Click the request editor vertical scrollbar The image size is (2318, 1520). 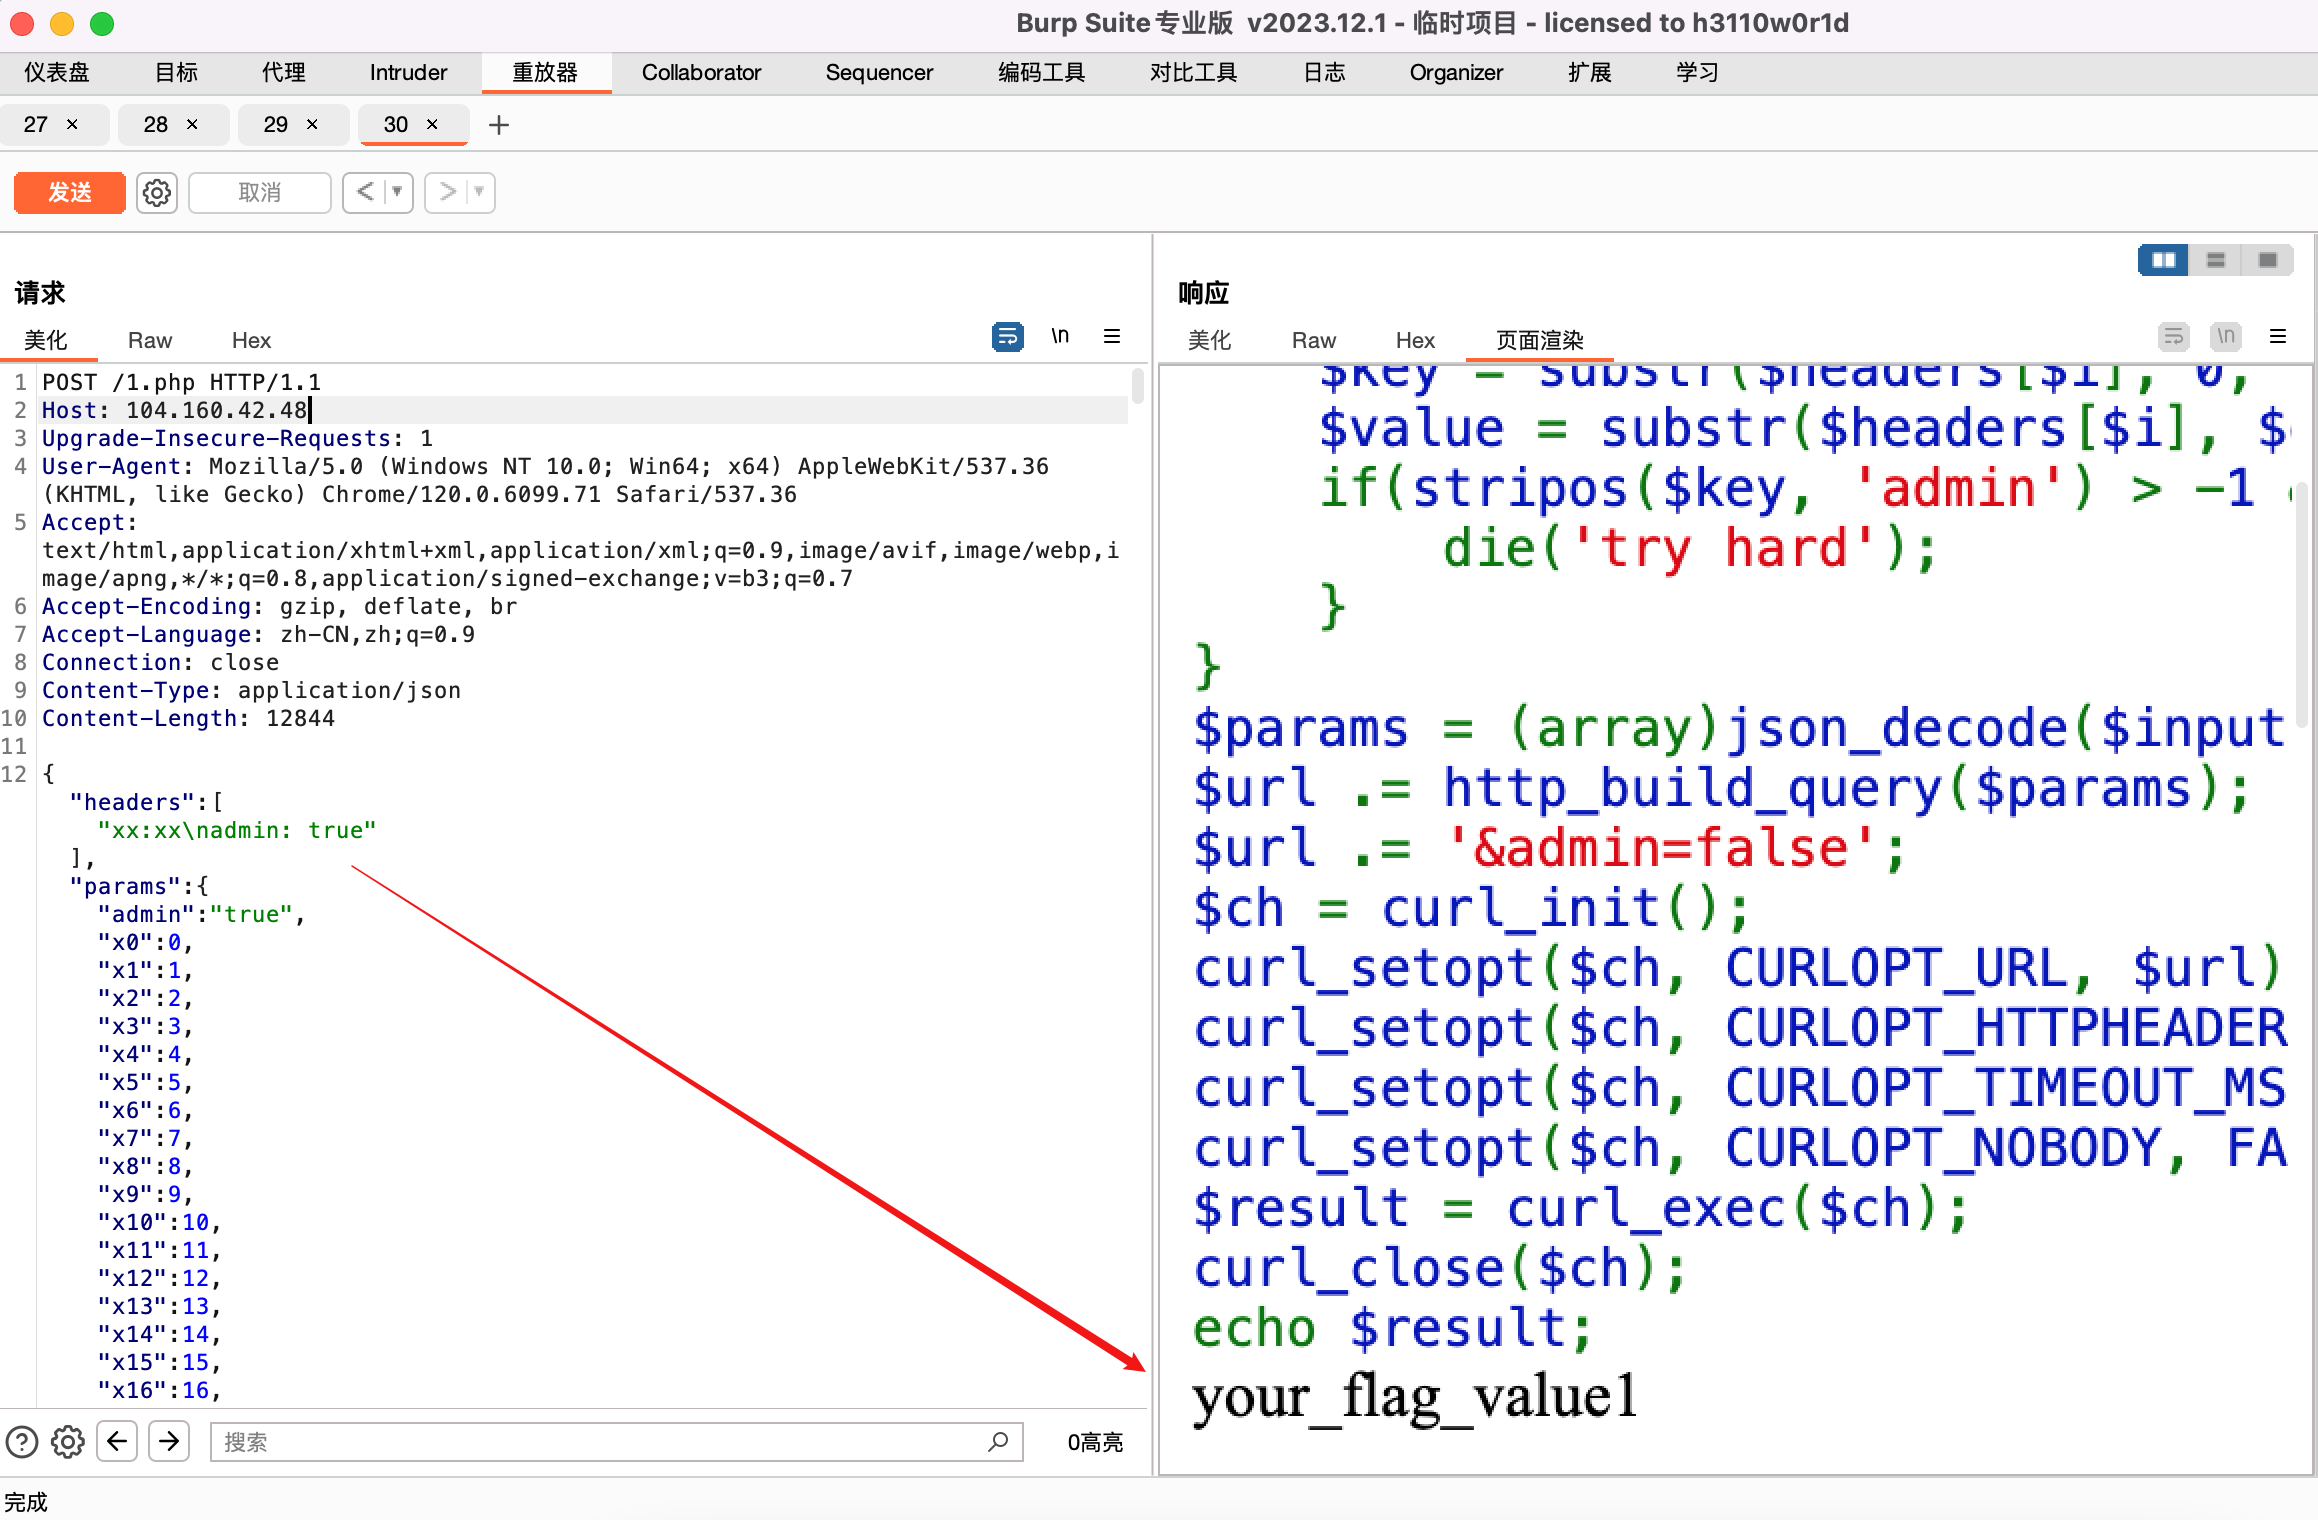(1137, 386)
